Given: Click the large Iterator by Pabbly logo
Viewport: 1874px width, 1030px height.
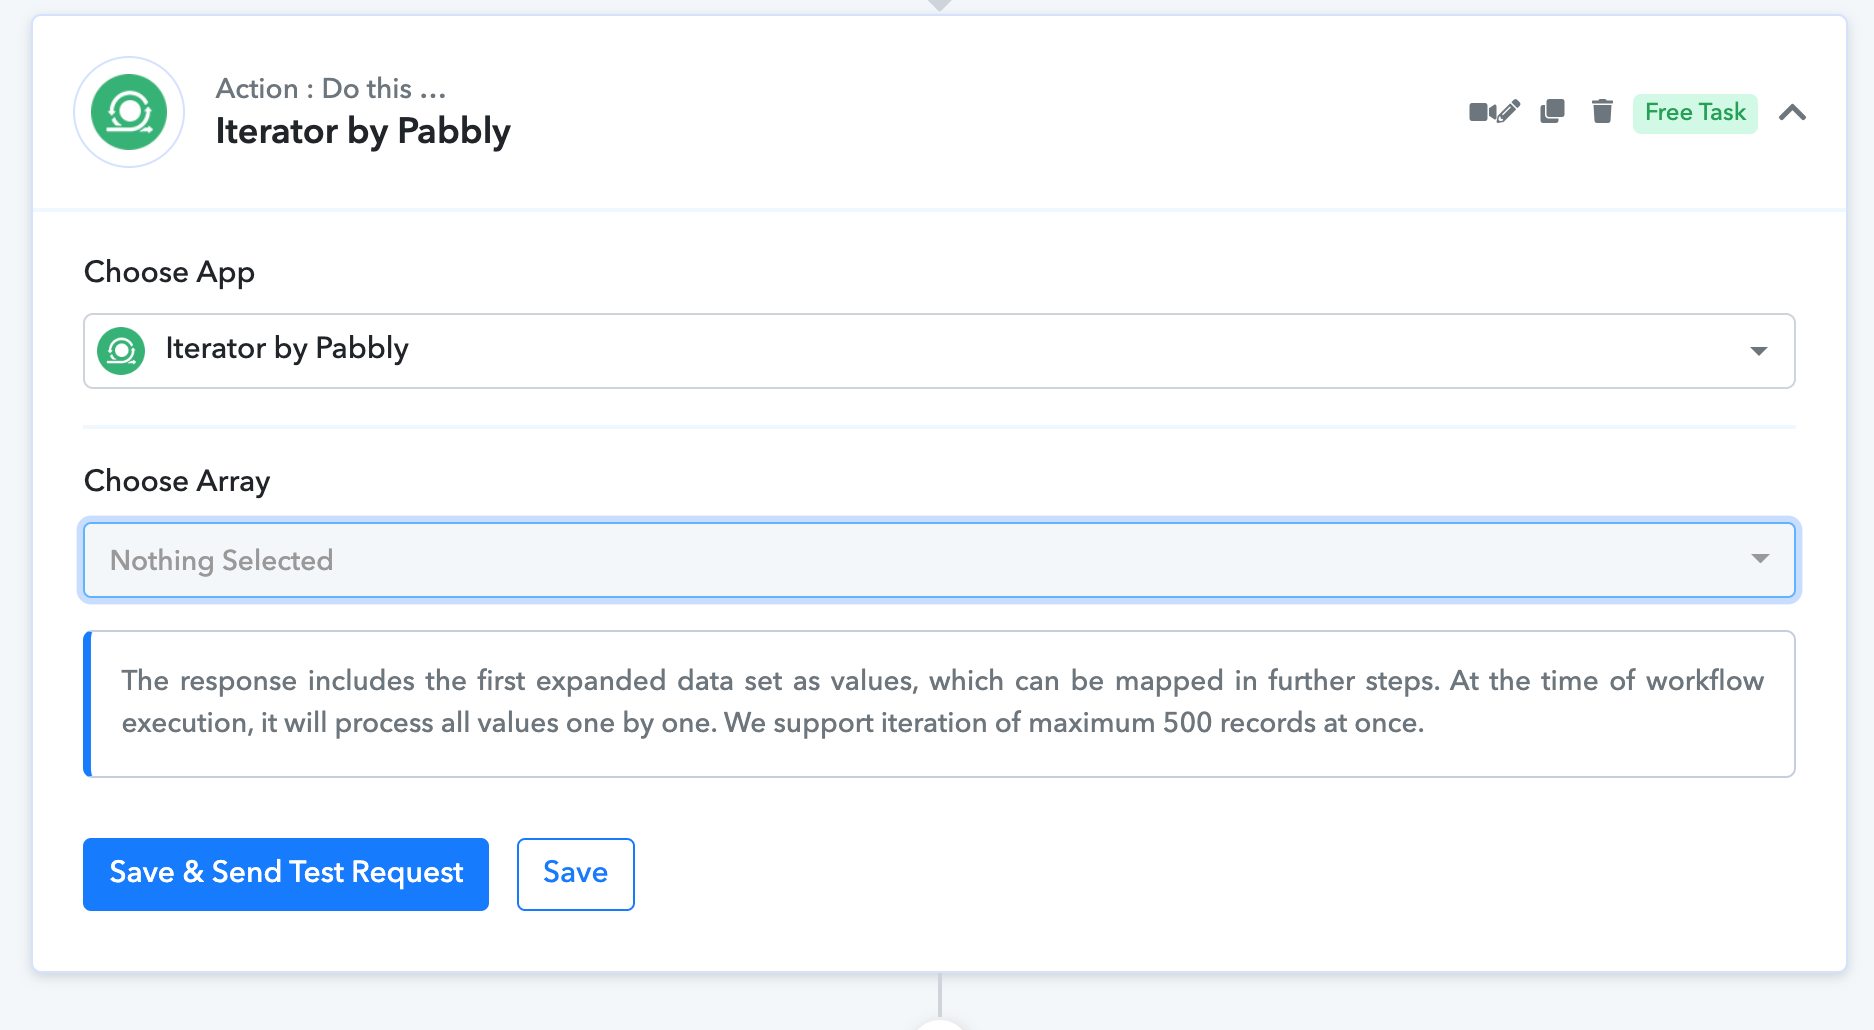Looking at the screenshot, I should 129,112.
